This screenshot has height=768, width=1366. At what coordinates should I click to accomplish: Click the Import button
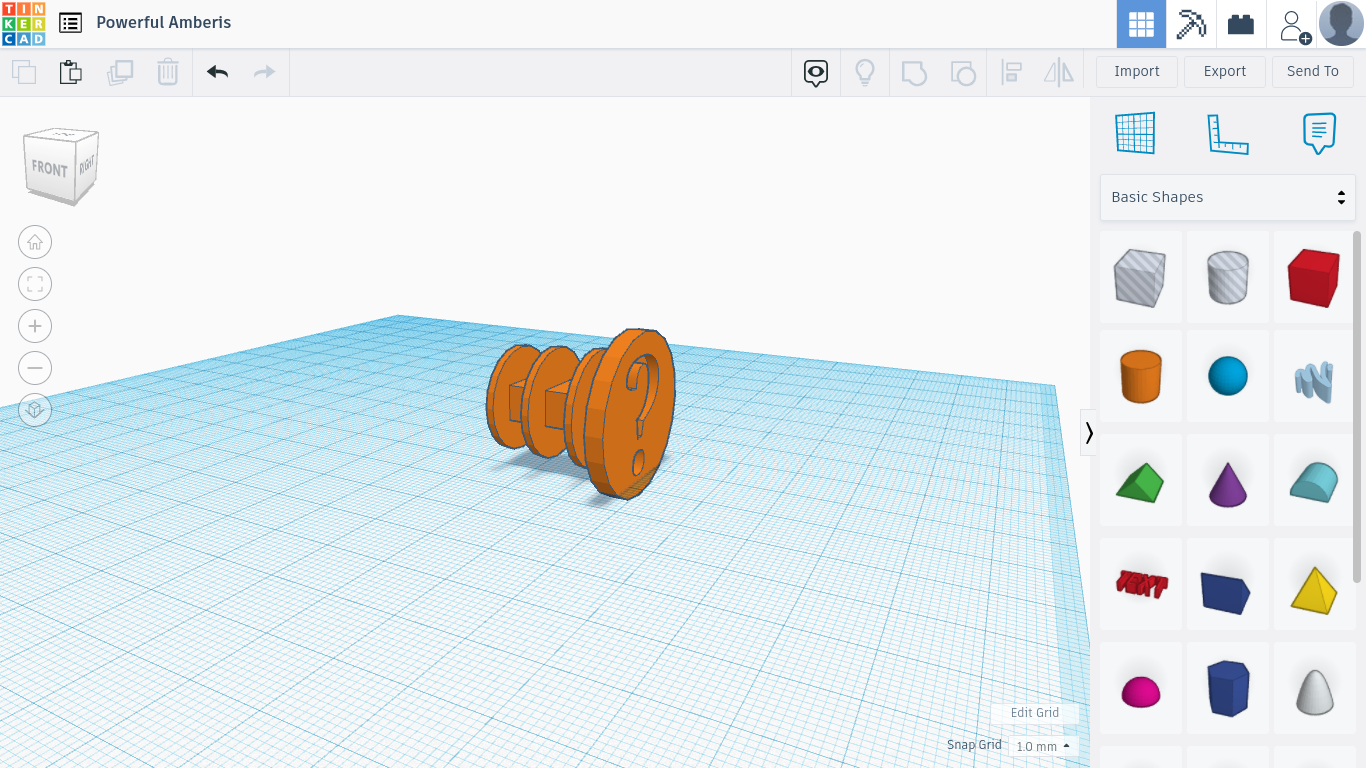(1137, 72)
